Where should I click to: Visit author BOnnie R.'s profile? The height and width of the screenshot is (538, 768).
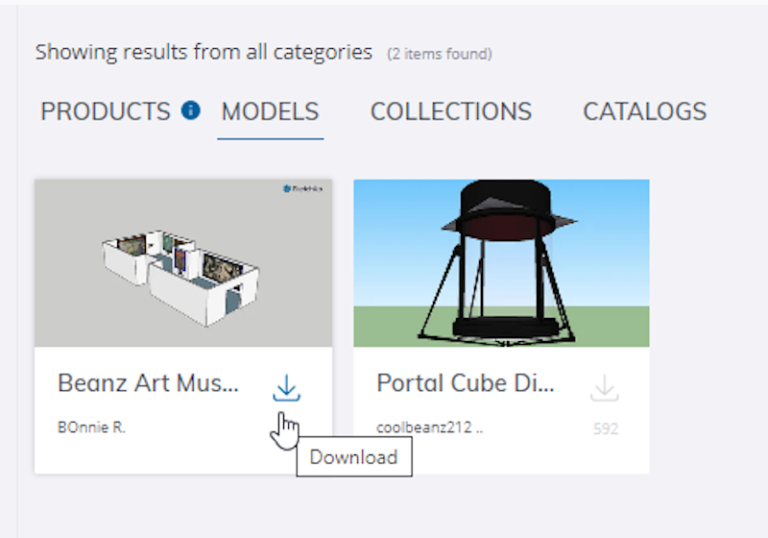92,428
